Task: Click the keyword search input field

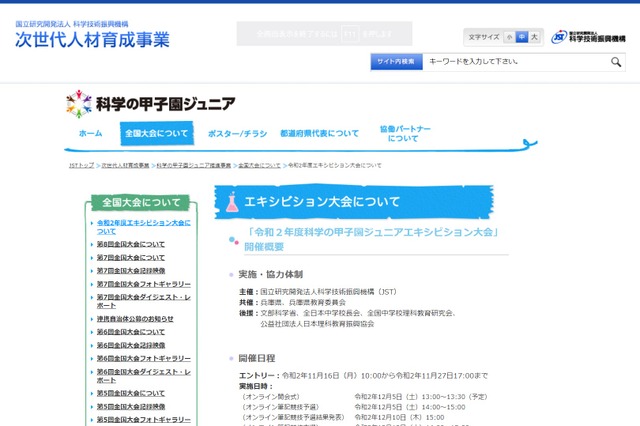Action: pyautogui.click(x=515, y=62)
